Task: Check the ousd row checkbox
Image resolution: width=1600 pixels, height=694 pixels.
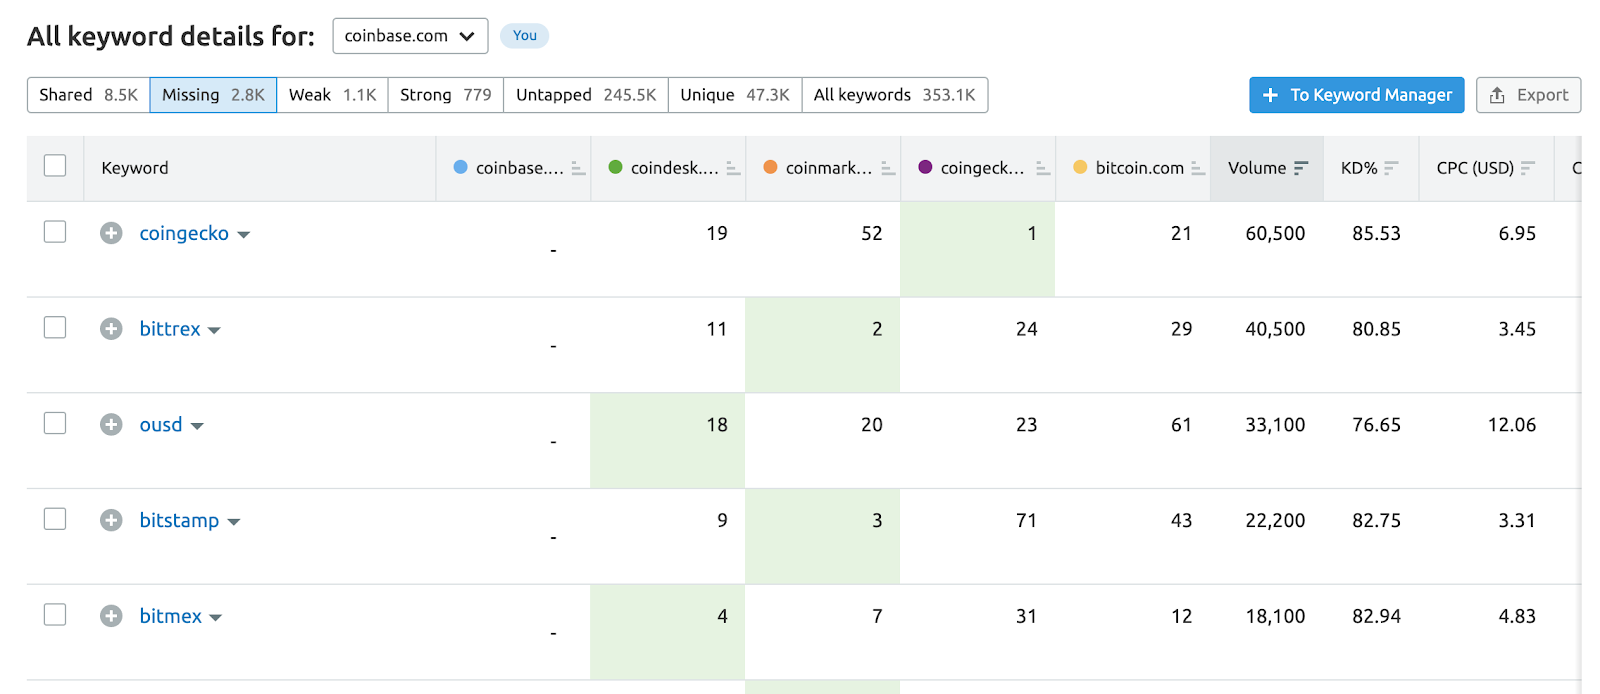Action: click(x=55, y=423)
